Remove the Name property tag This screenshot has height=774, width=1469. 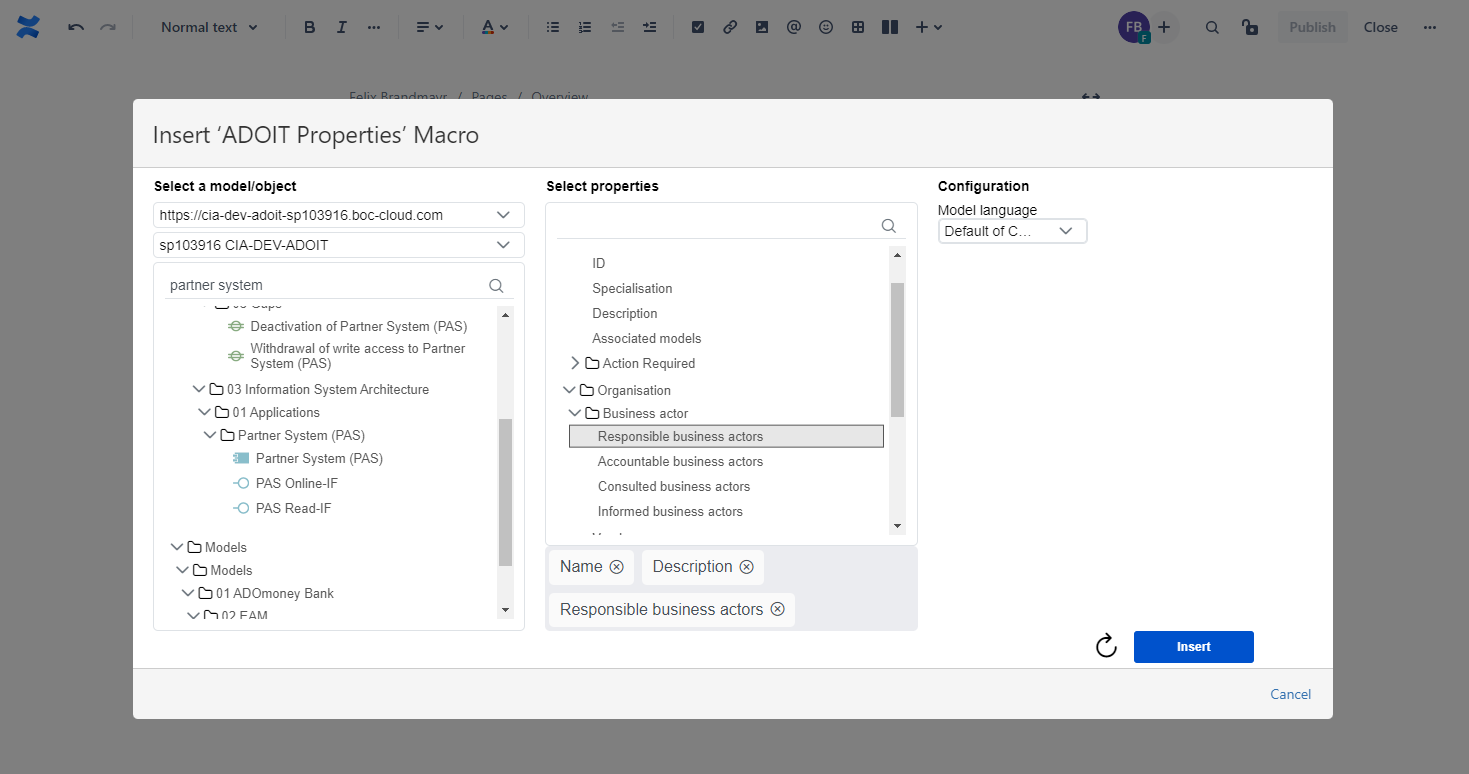click(617, 567)
